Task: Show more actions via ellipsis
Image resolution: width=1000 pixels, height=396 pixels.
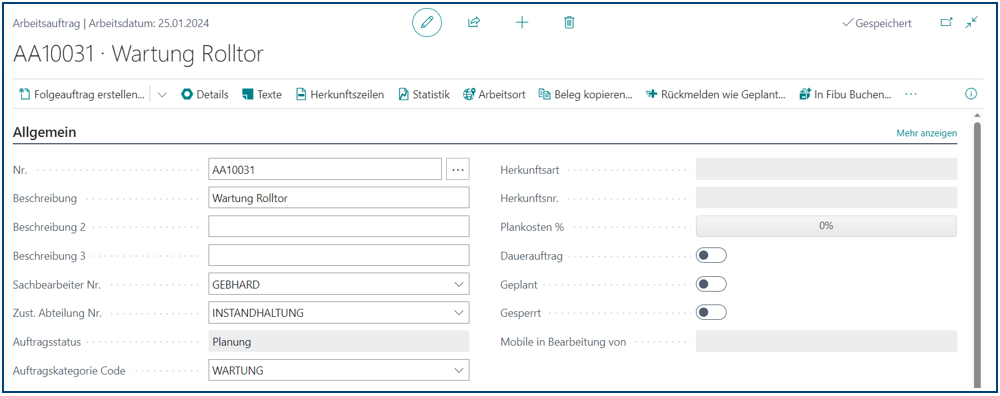Action: [911, 94]
